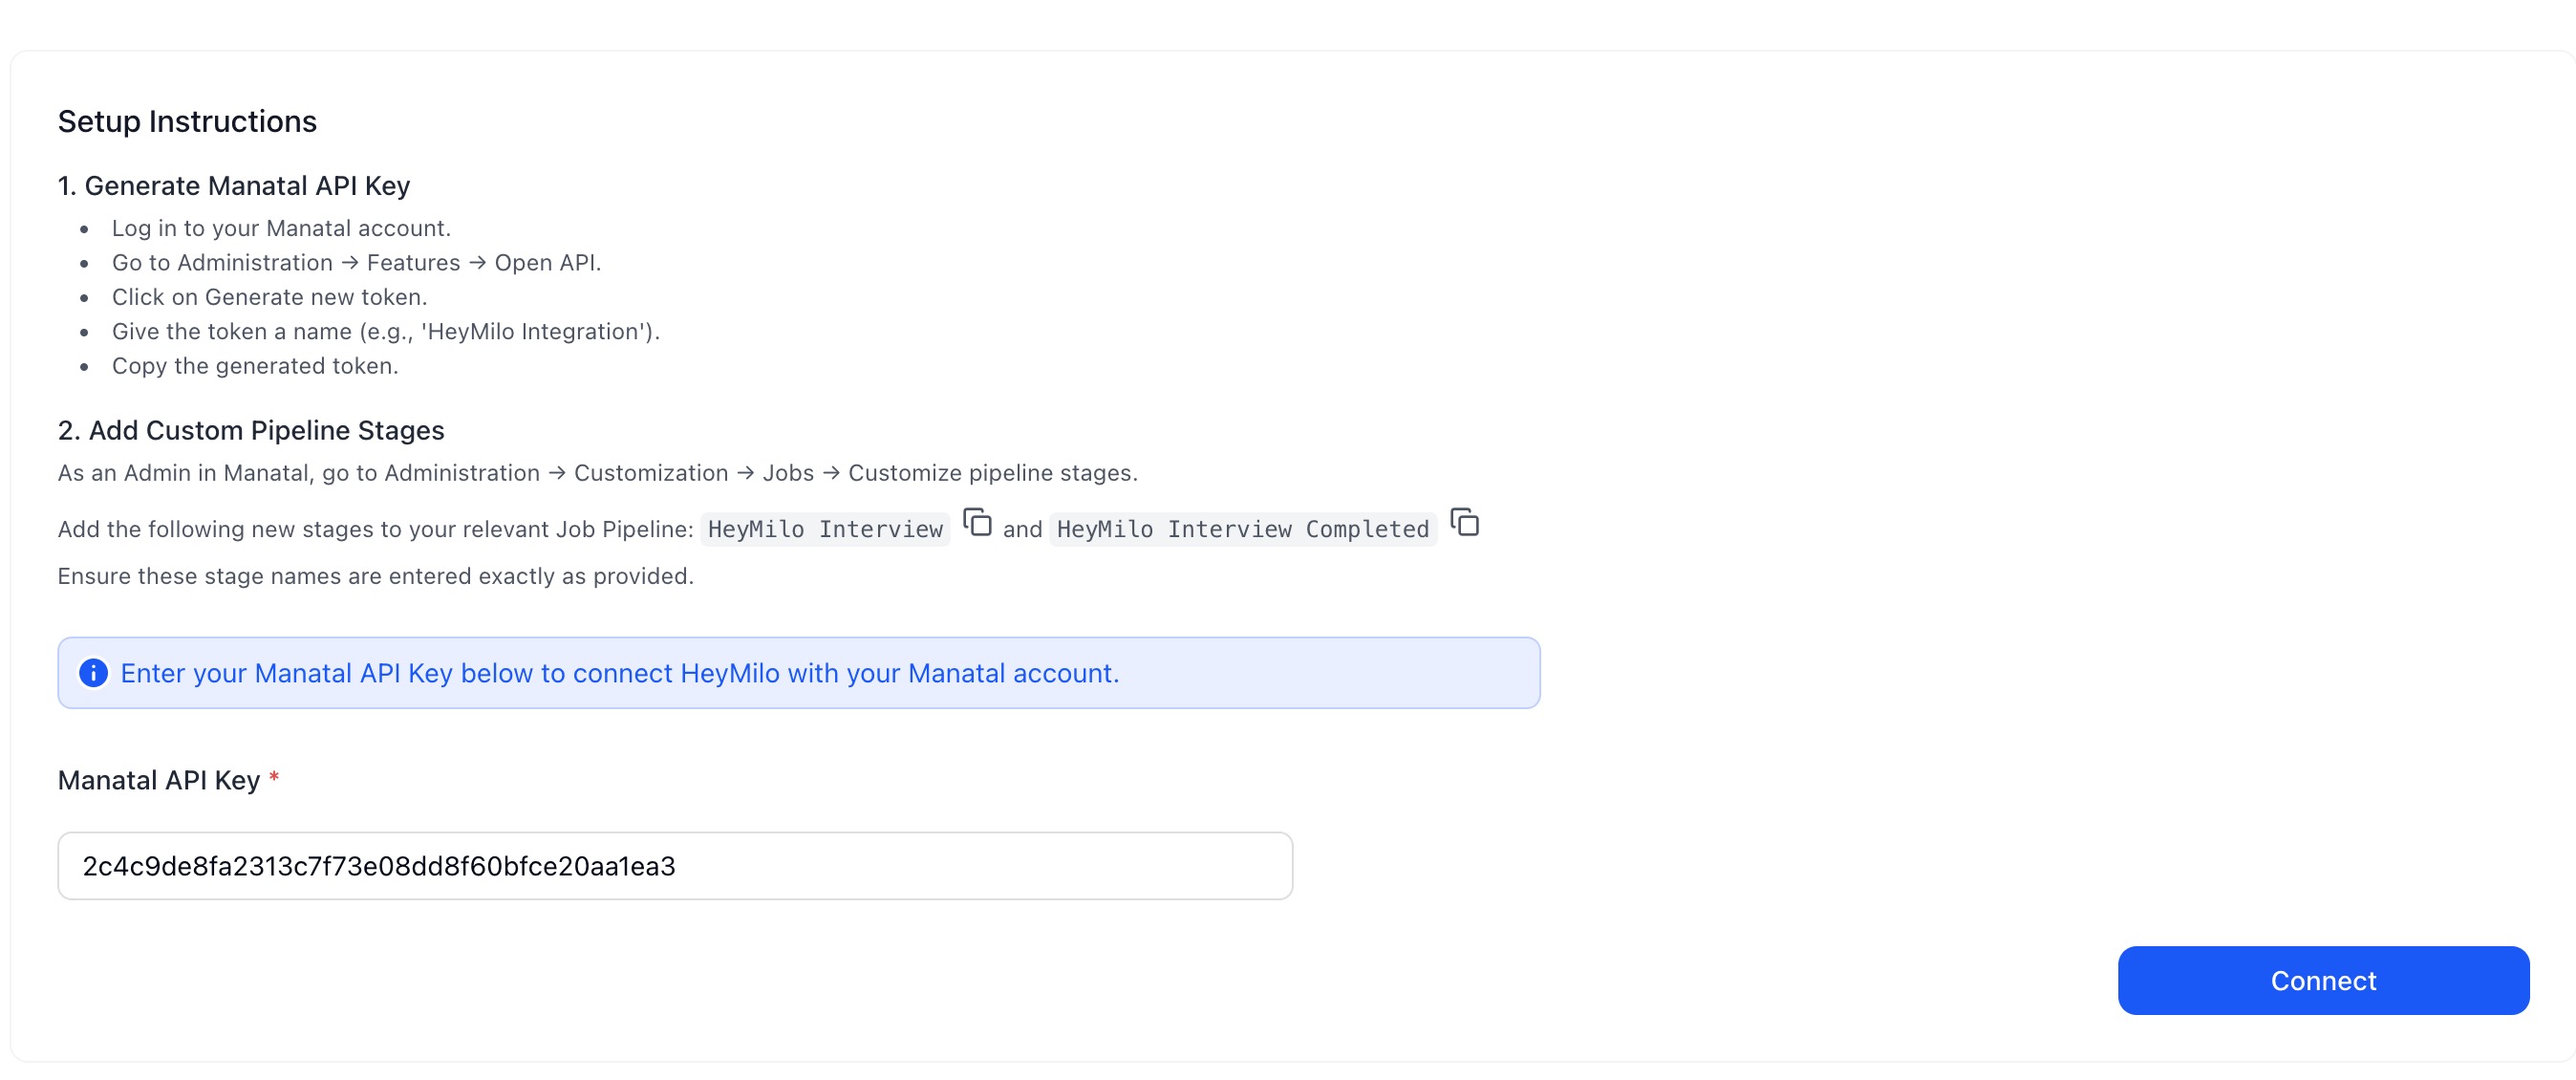2576x1080 pixels.
Task: Click the 'Log in to your Manatal account' bullet
Action: click(281, 228)
